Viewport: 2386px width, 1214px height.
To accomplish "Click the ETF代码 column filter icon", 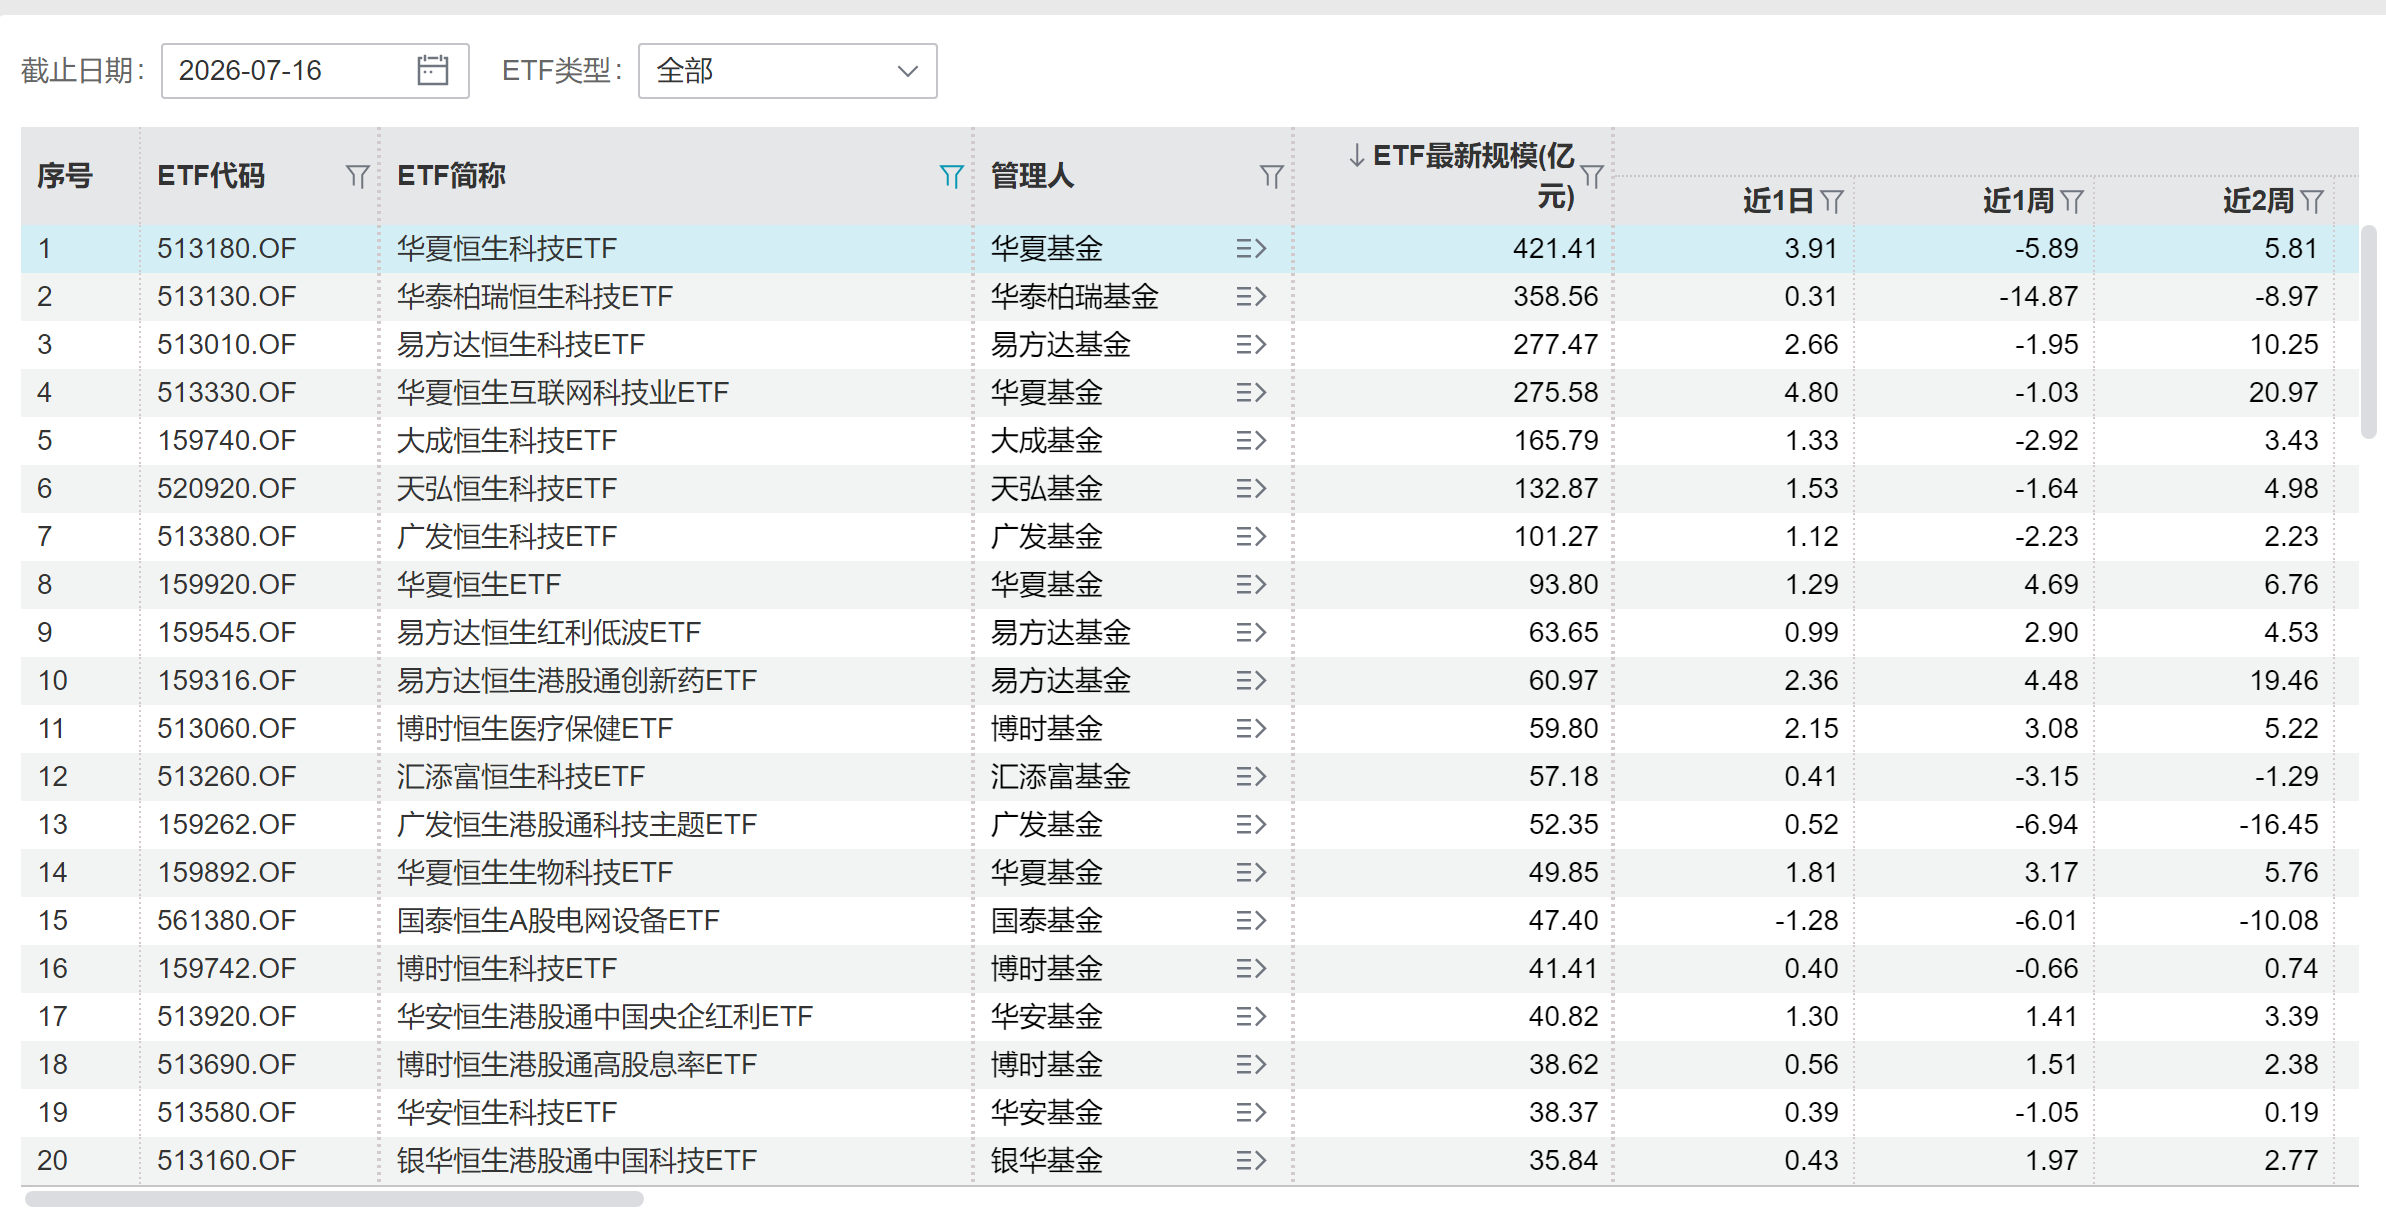I will pos(357,177).
